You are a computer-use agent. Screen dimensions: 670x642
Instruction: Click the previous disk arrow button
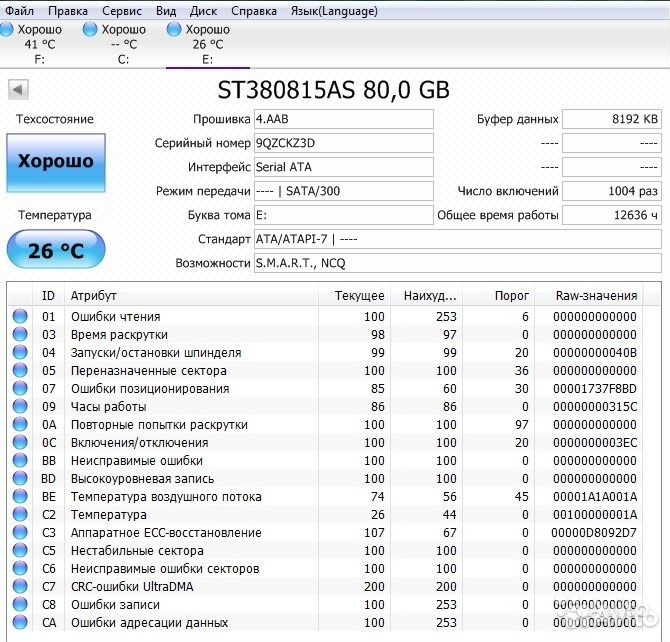point(18,90)
